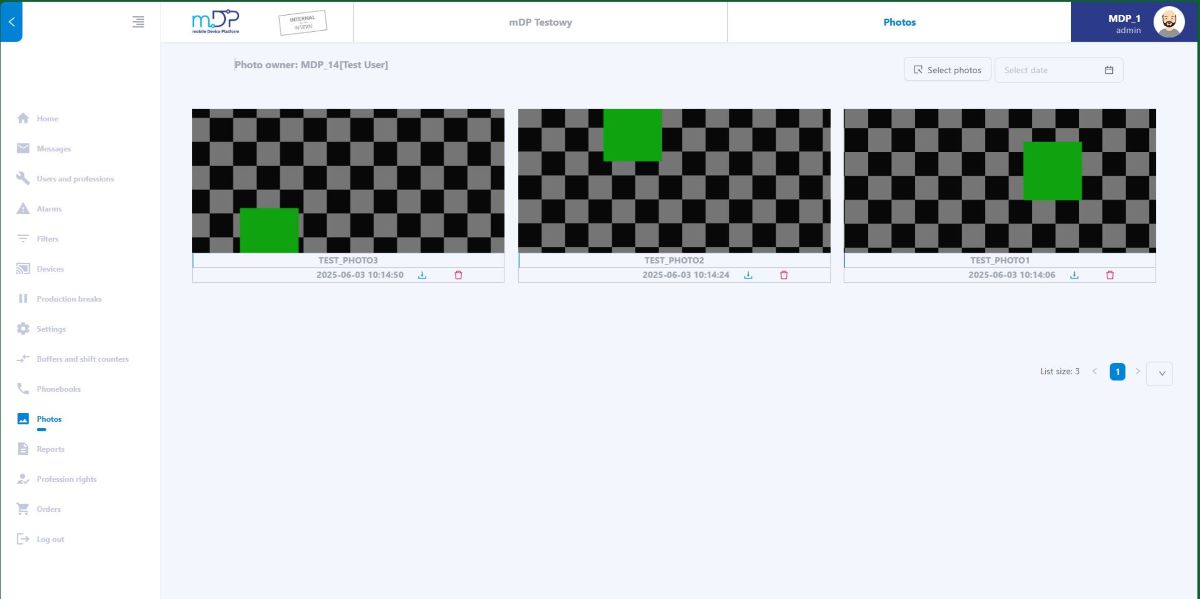Open the Production breaks menu item
The image size is (1200, 599).
pyautogui.click(x=69, y=299)
